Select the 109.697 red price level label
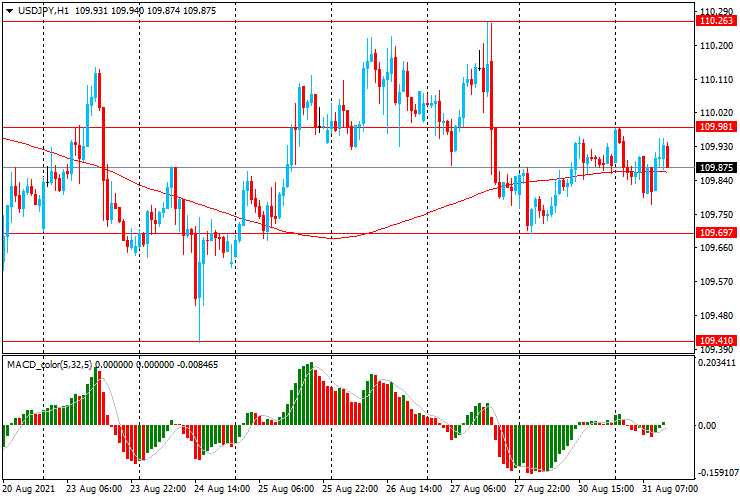Screen dimensions: 740x500 tap(716, 232)
